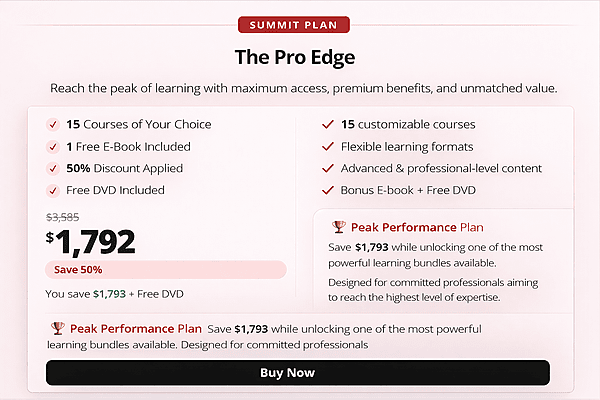The height and width of the screenshot is (400, 600).
Task: Click the crossed-out $3,585 original price
Action: pos(63,216)
